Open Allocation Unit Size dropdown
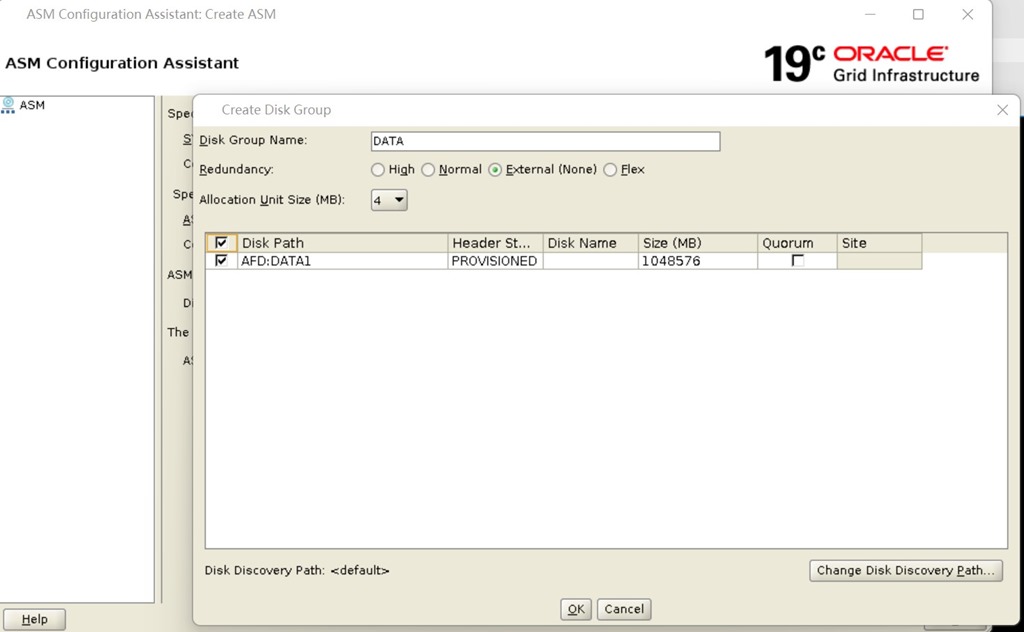 tap(389, 200)
